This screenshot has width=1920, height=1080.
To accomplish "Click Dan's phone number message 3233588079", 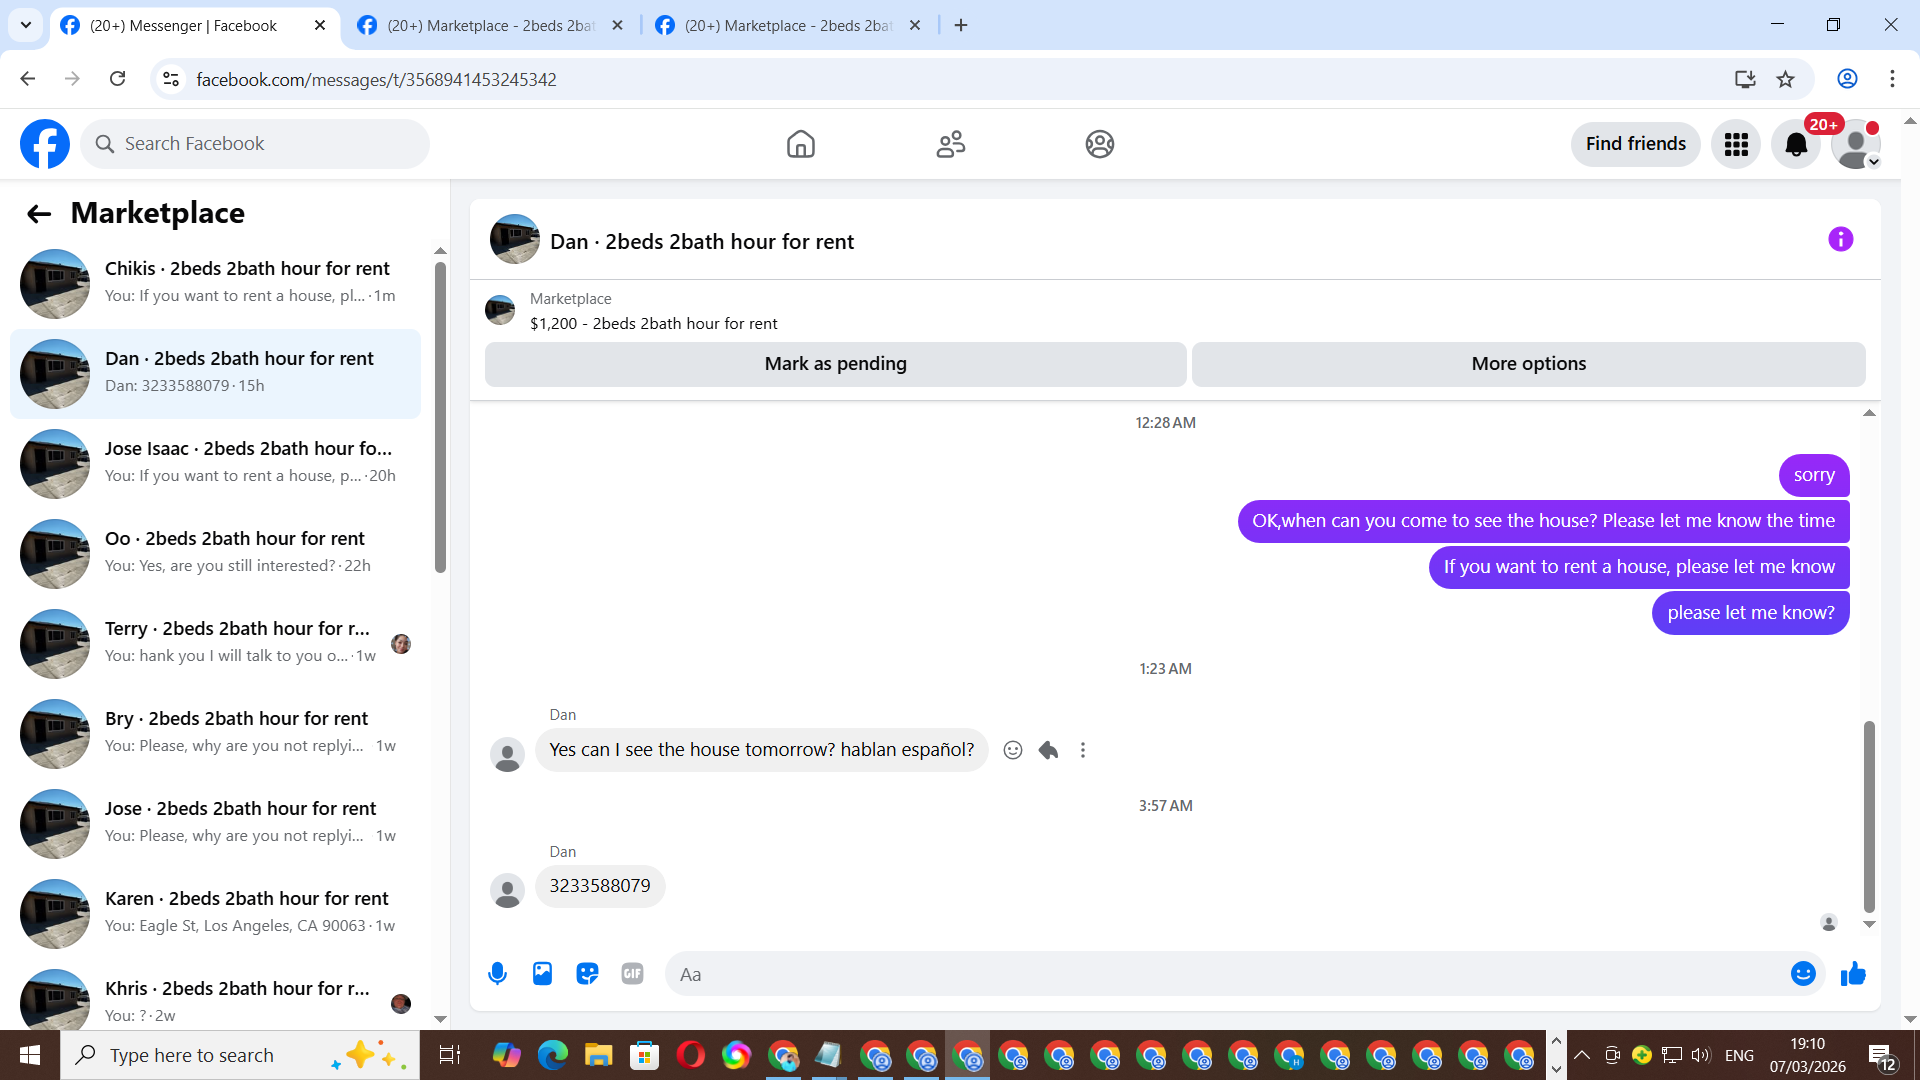I will coord(600,886).
